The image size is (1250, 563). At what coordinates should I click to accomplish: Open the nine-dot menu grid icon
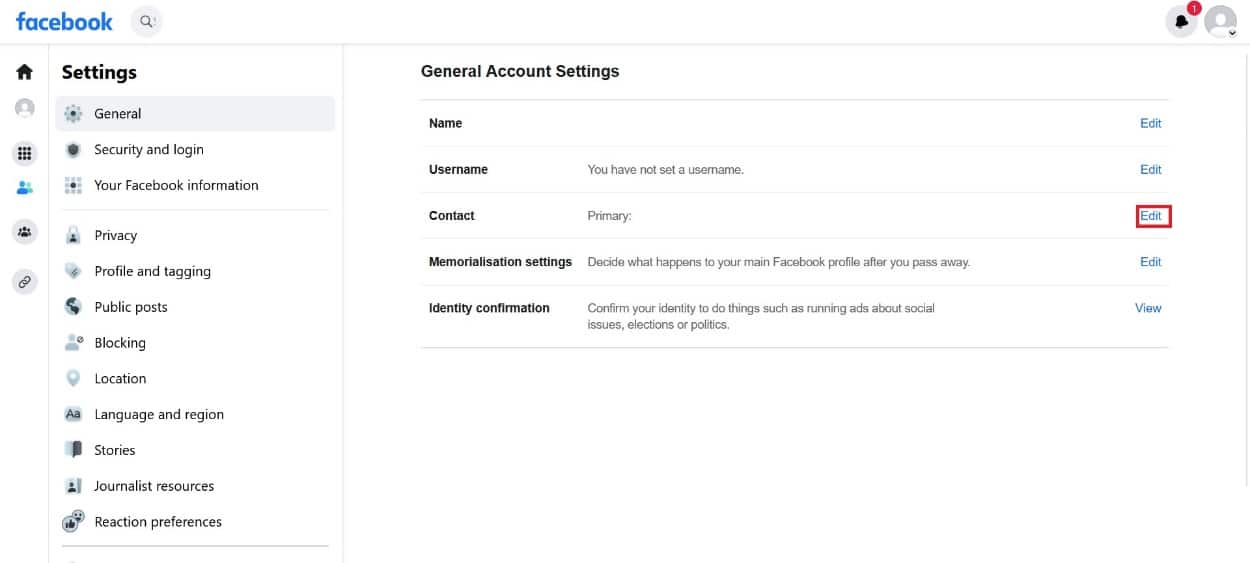pos(25,154)
